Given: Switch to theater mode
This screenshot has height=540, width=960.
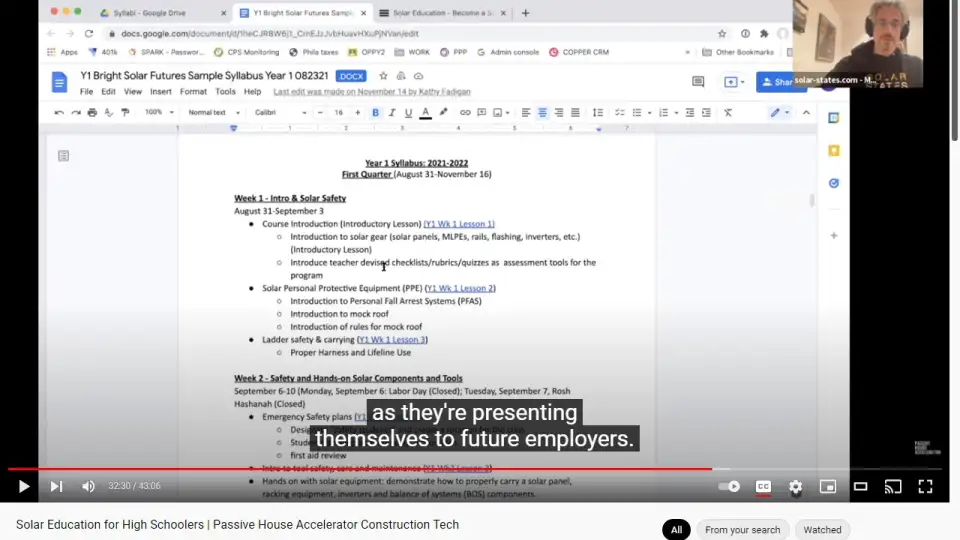Looking at the screenshot, I should tap(860, 487).
